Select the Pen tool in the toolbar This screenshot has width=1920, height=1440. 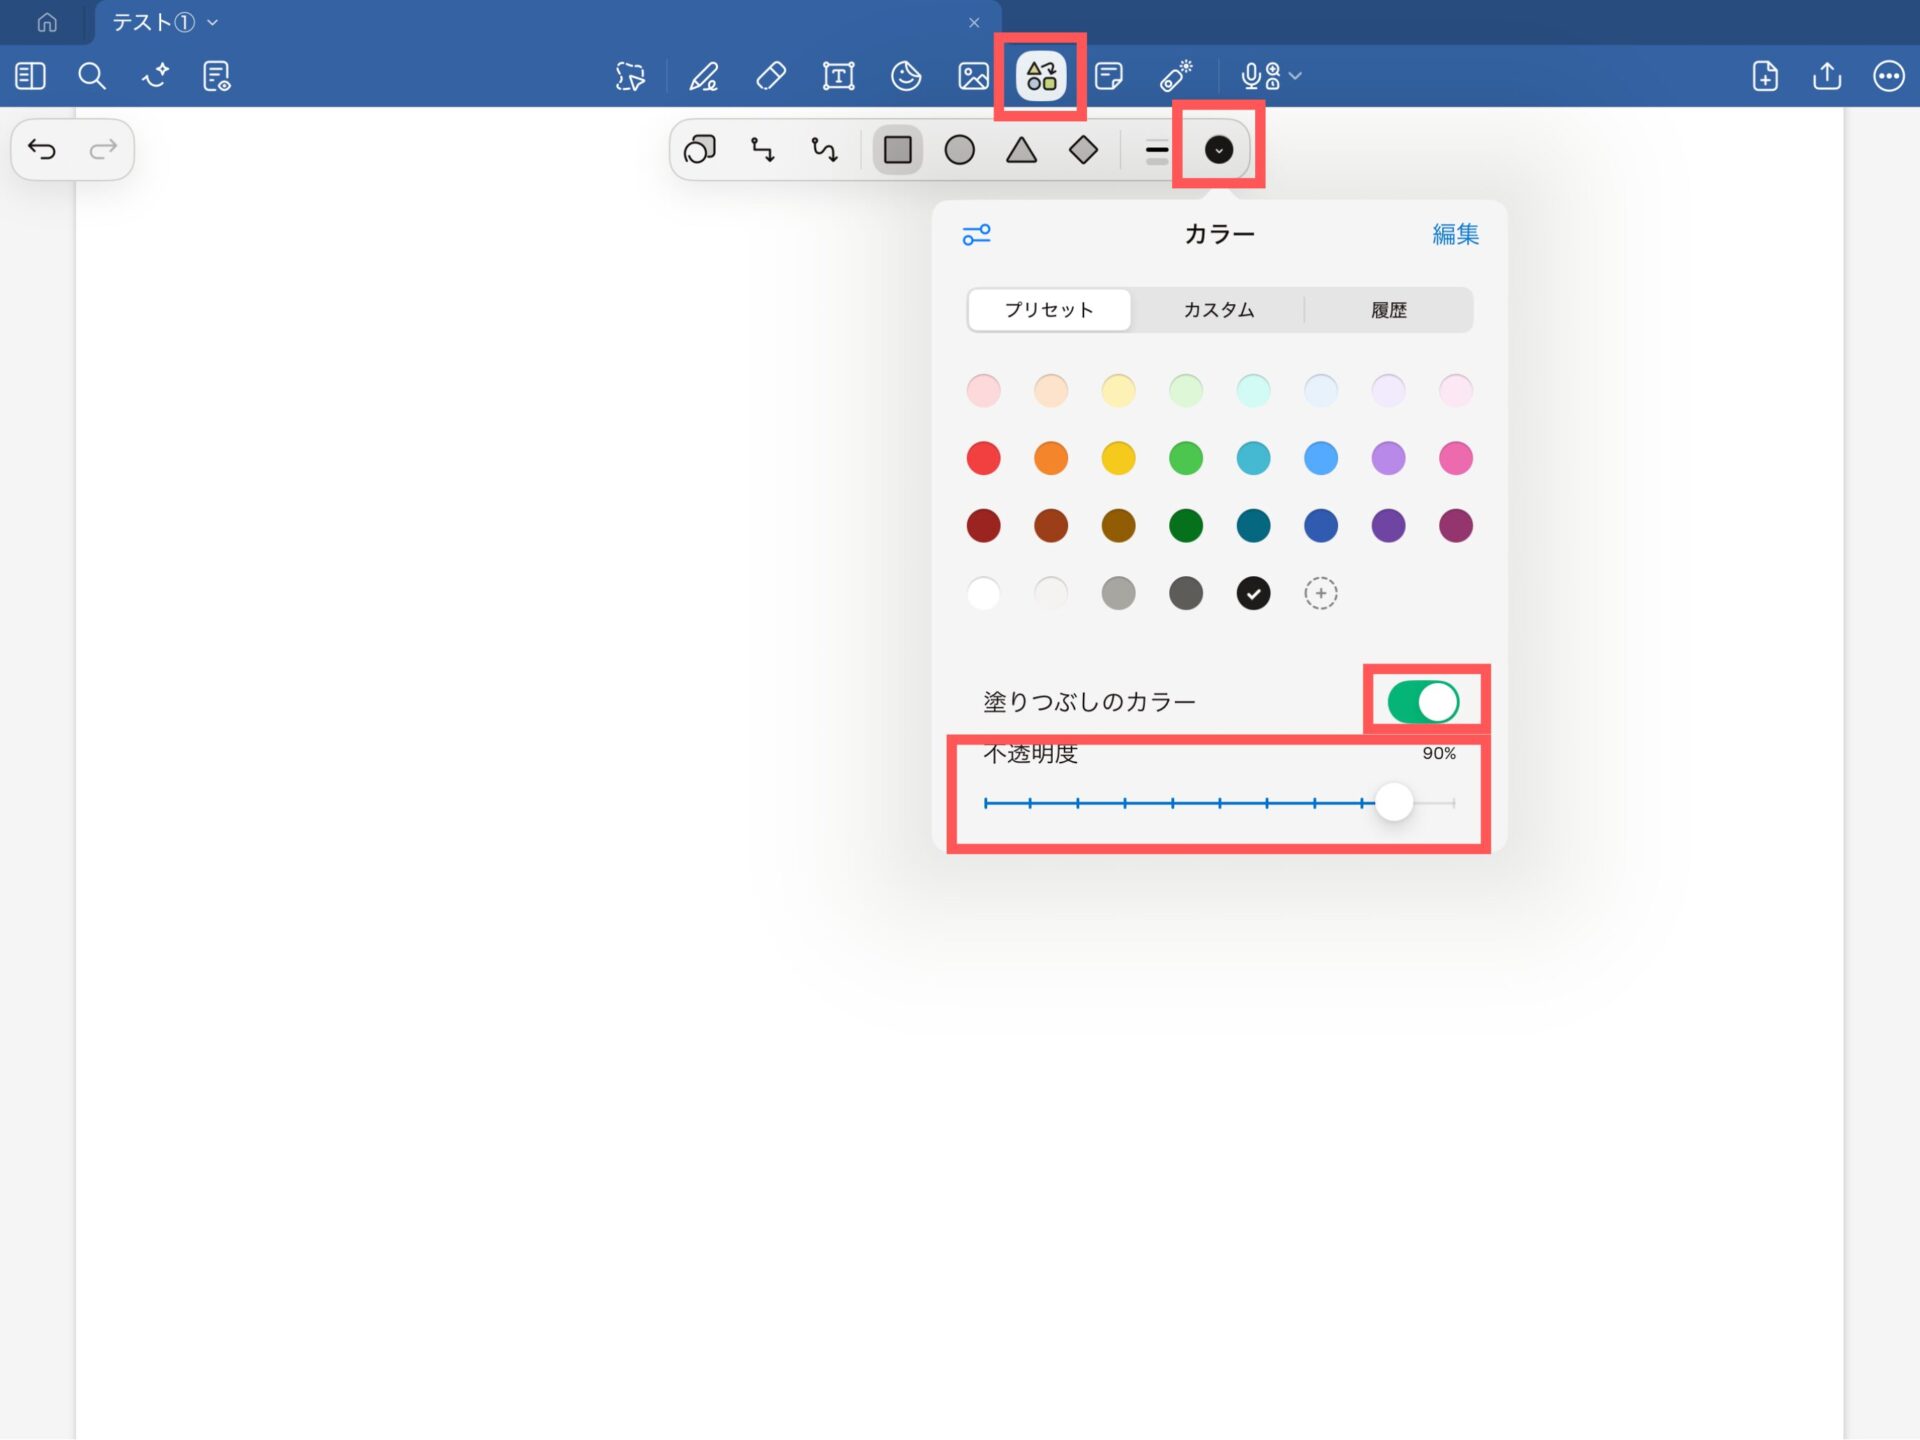click(704, 76)
